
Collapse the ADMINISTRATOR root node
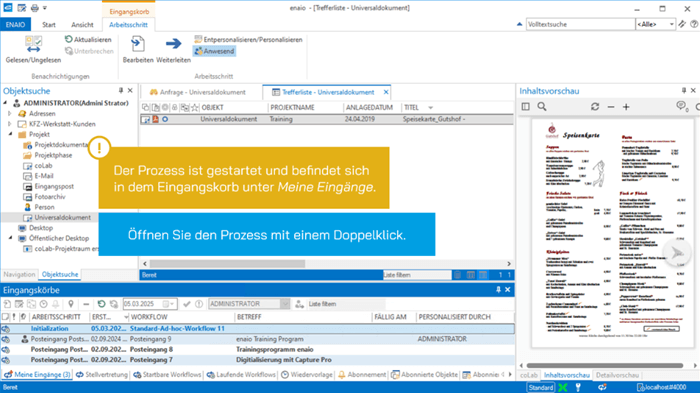5,103
